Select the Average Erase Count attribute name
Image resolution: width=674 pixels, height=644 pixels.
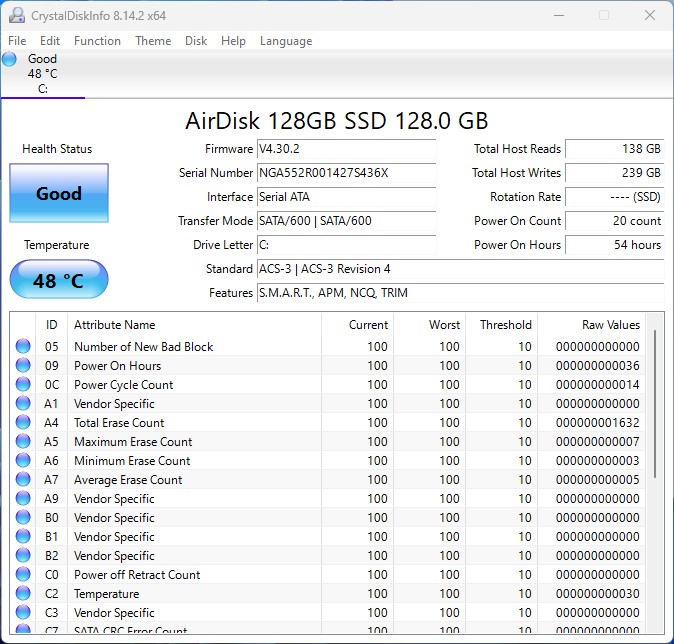pyautogui.click(x=128, y=480)
